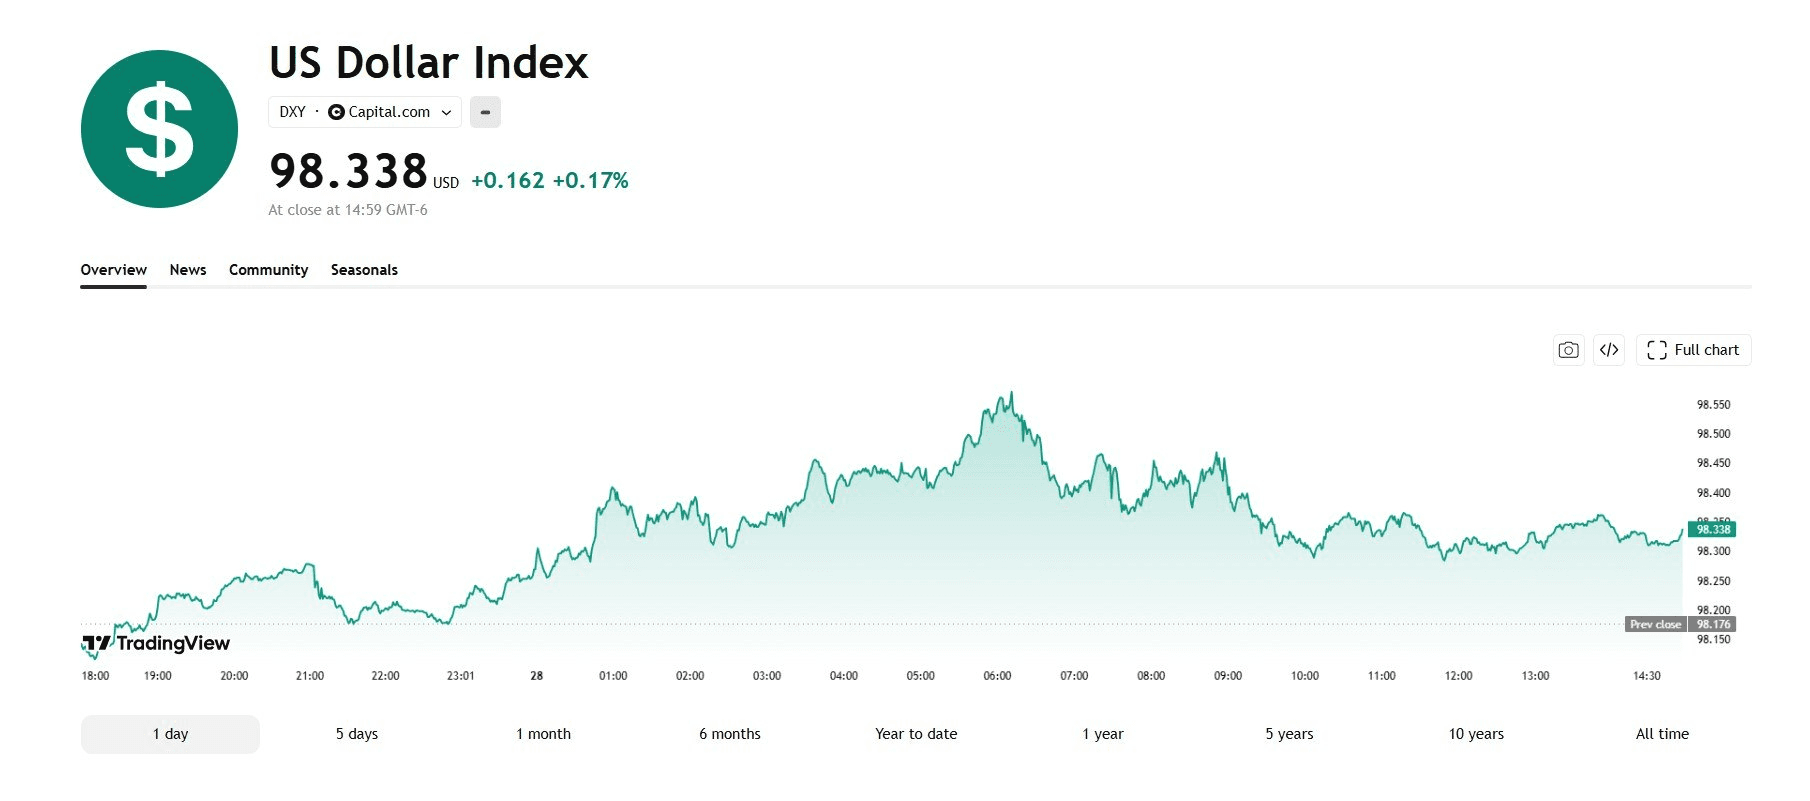The width and height of the screenshot is (1810, 801).
Task: Show the 6 months chart range
Action: (730, 734)
